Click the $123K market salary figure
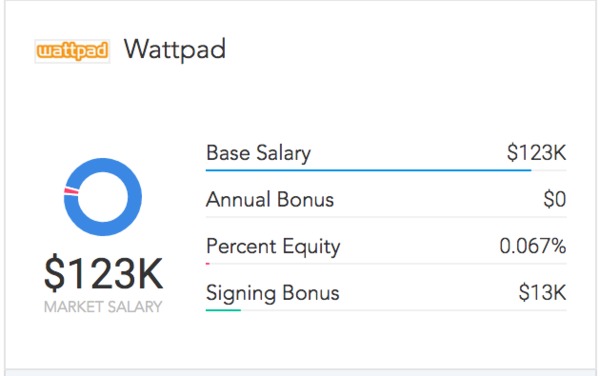 (103, 273)
